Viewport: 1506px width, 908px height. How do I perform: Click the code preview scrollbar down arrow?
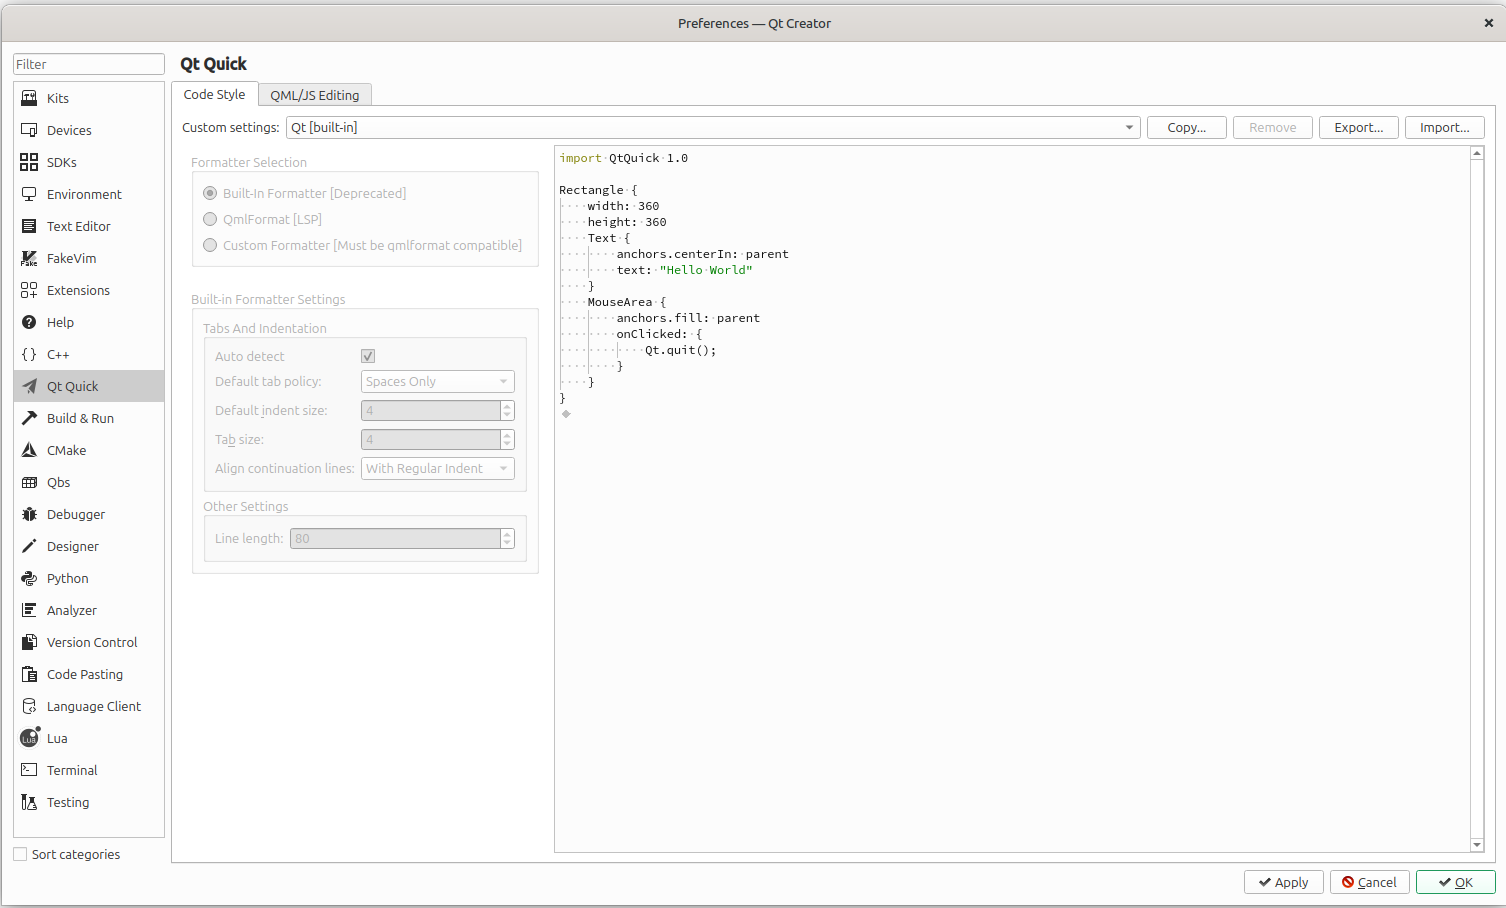coord(1477,845)
